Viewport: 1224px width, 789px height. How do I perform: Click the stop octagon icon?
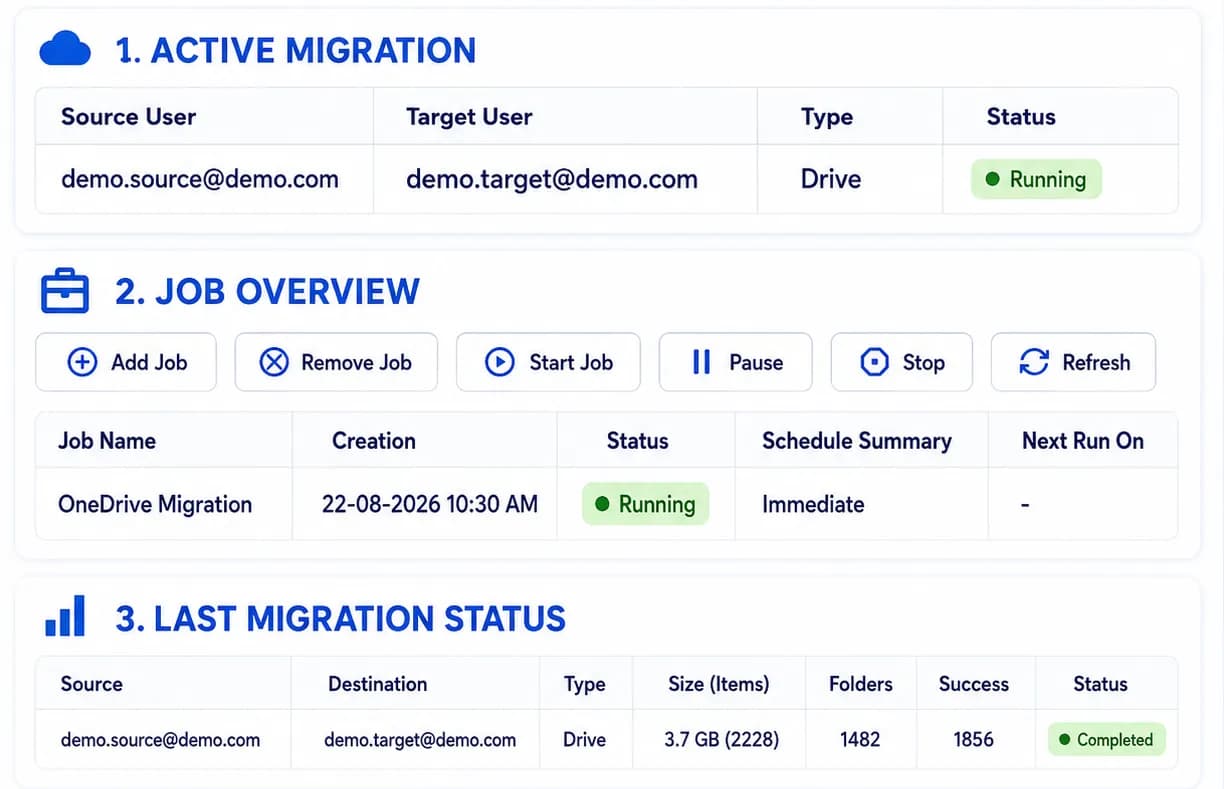click(x=875, y=362)
